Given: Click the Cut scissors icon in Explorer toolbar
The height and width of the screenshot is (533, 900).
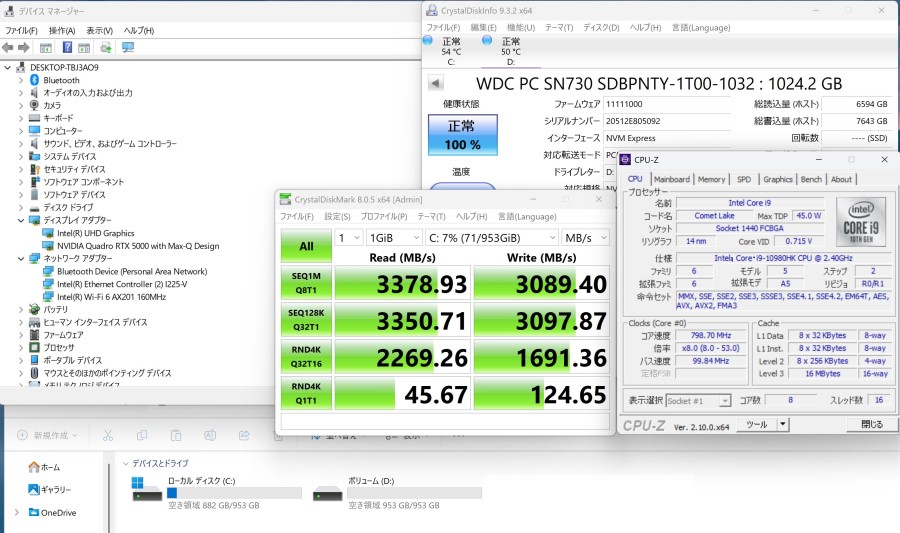Looking at the screenshot, I should tap(108, 435).
